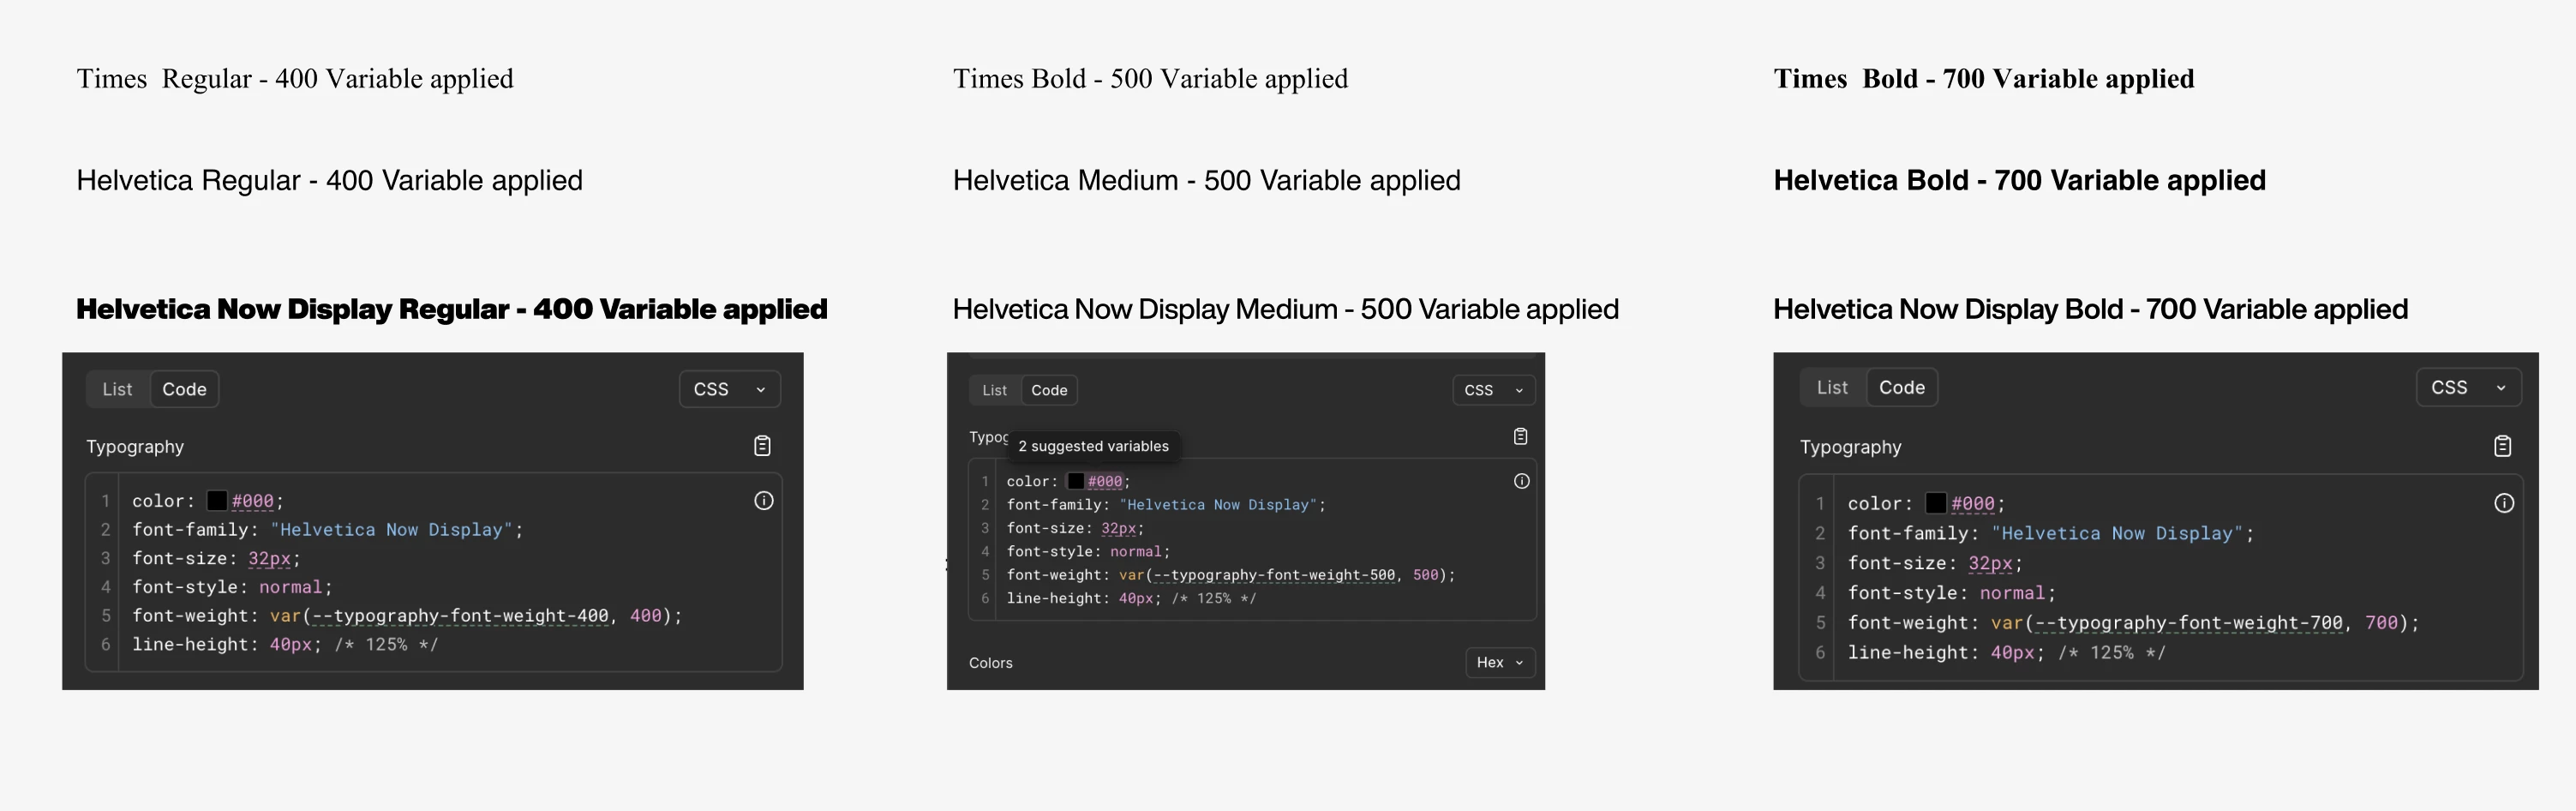
Task: Click black color swatch in middle panel
Action: click(x=1076, y=481)
